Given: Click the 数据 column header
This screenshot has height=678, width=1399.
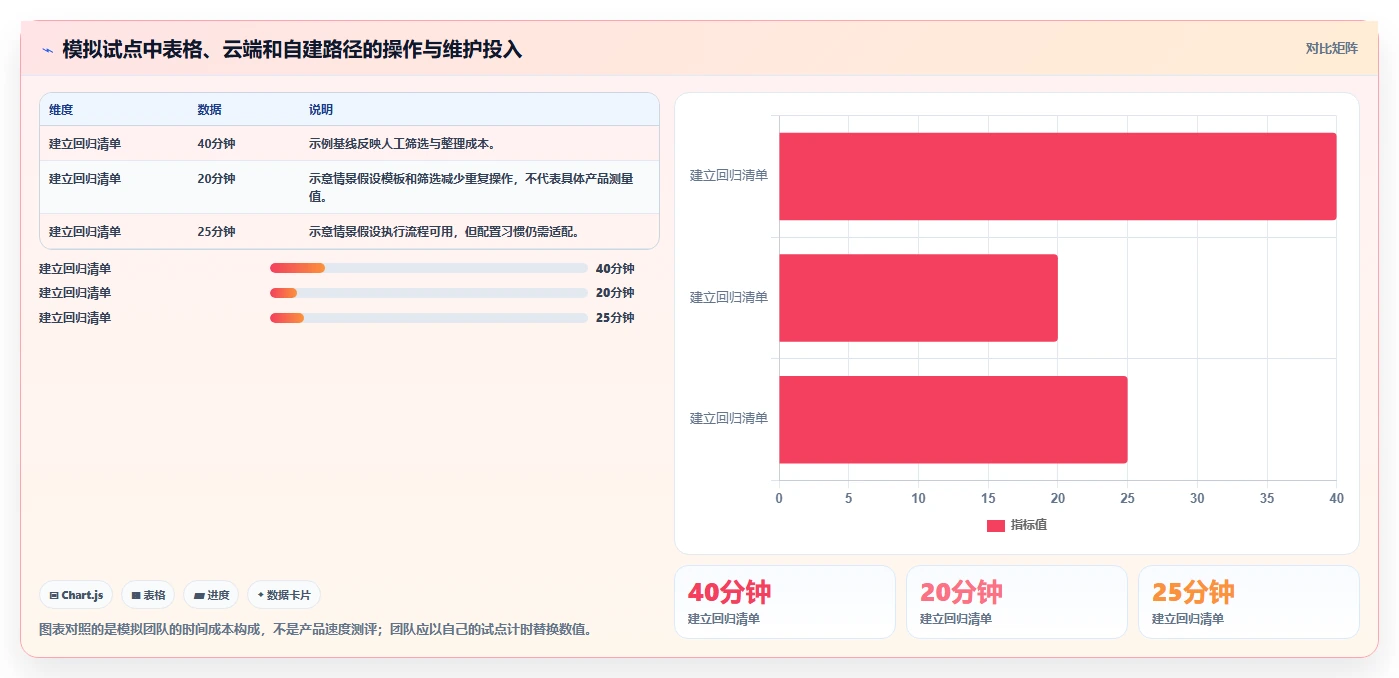Looking at the screenshot, I should [x=210, y=110].
